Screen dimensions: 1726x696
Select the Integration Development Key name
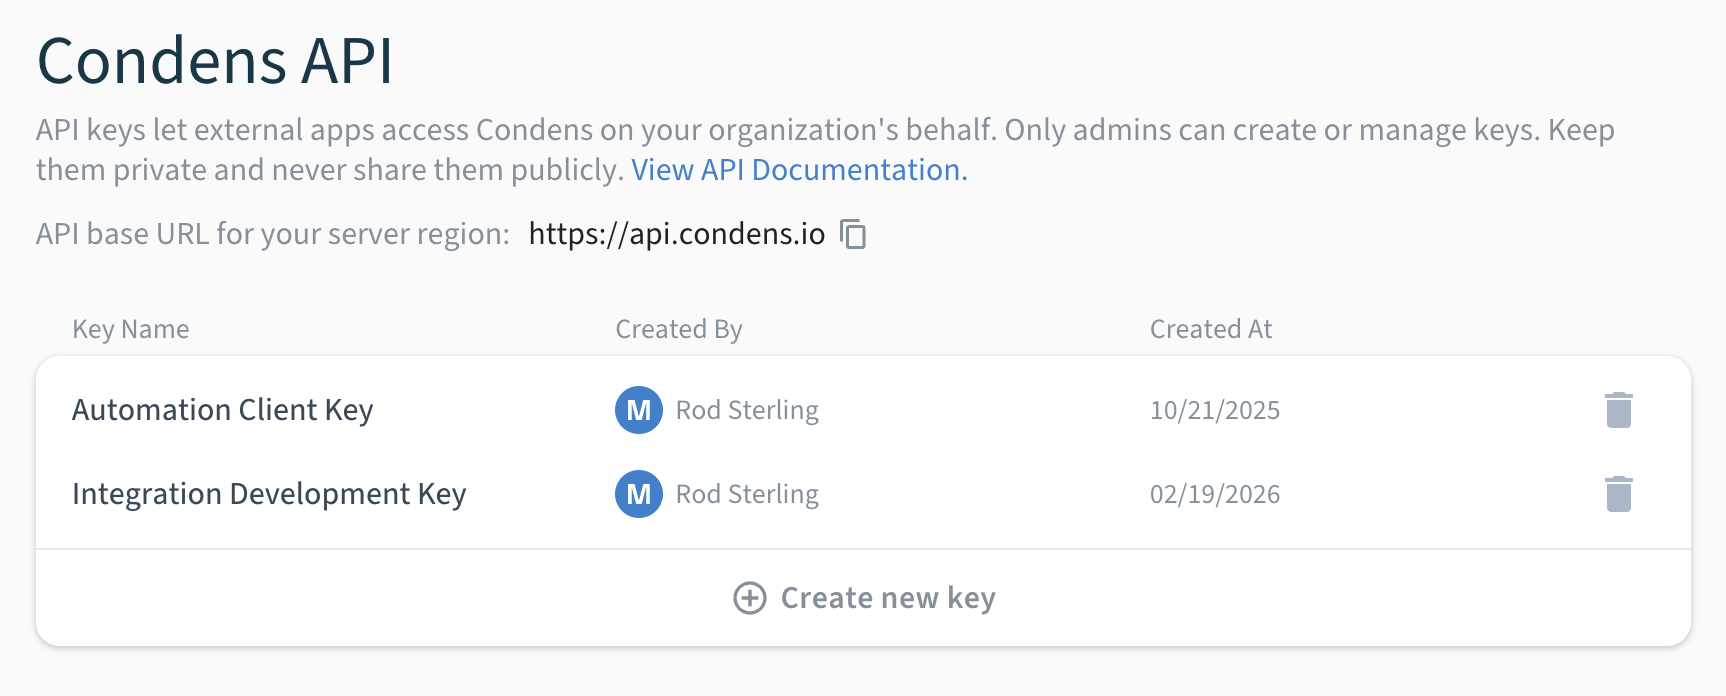point(269,494)
